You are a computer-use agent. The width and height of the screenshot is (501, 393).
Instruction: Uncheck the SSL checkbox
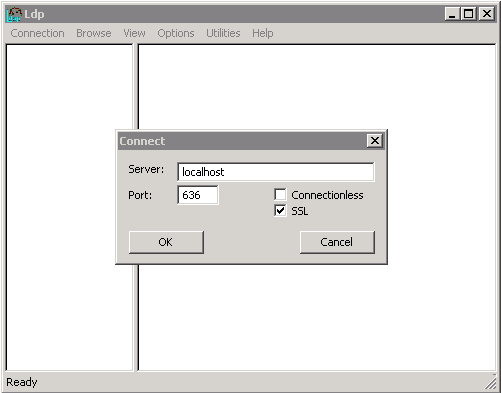click(x=280, y=211)
